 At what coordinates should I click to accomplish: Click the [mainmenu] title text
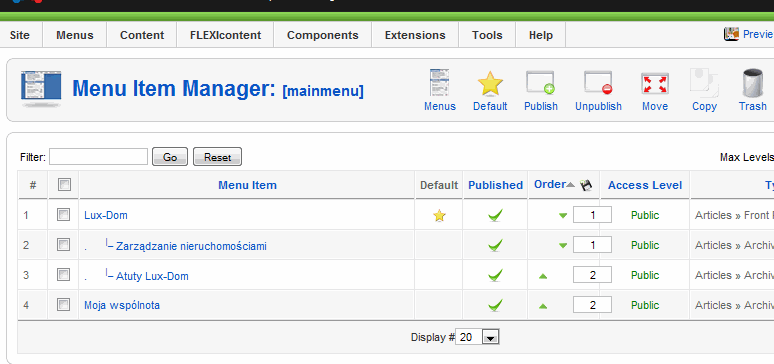[x=323, y=91]
